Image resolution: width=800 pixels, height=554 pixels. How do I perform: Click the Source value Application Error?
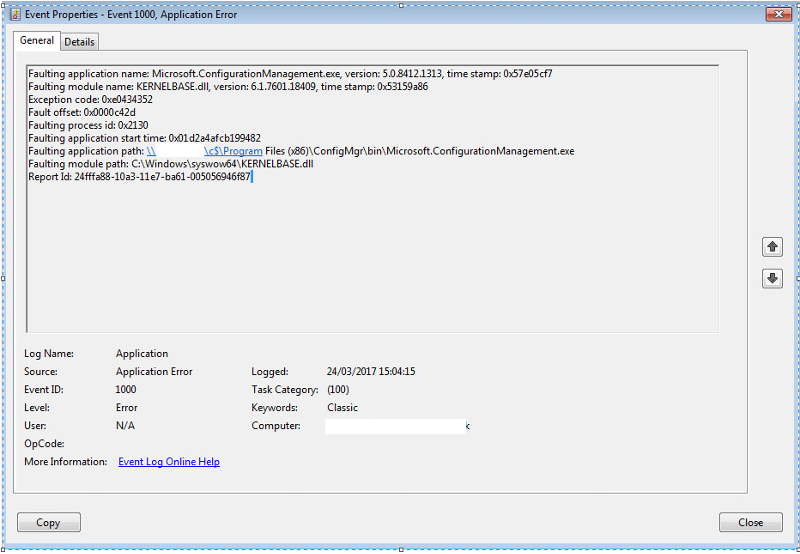coord(154,371)
